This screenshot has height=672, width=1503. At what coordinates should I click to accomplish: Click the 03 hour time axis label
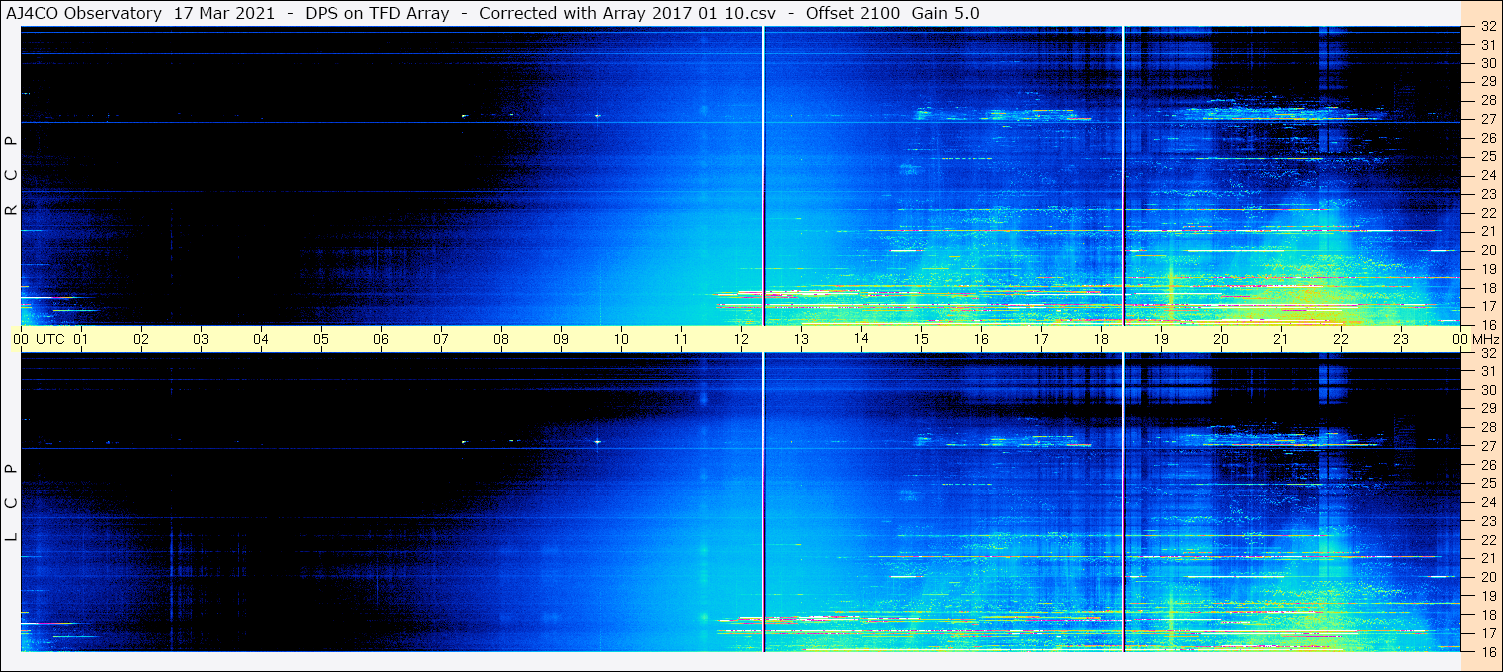pyautogui.click(x=201, y=339)
